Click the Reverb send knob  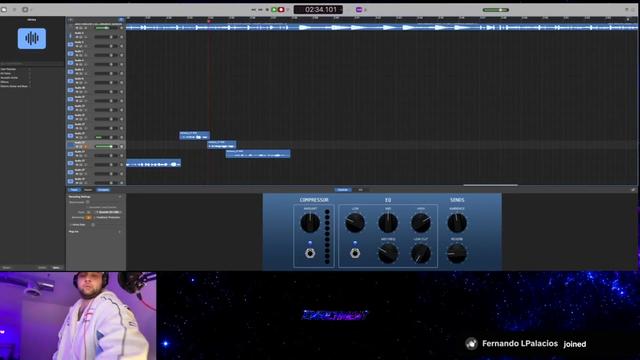click(457, 253)
